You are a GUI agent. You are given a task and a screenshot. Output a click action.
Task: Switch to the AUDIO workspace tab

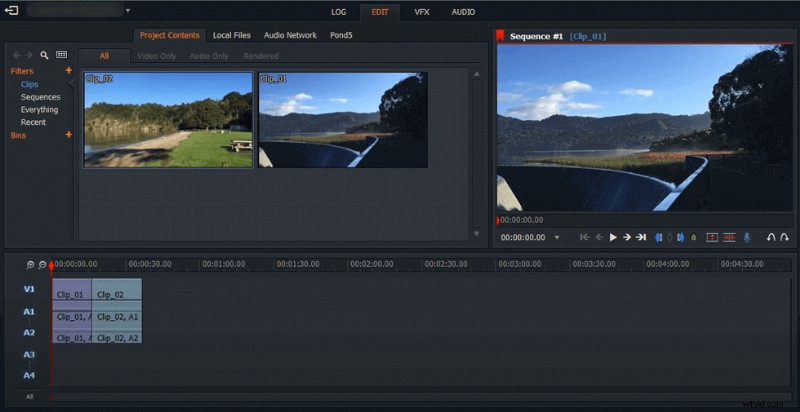coord(463,12)
